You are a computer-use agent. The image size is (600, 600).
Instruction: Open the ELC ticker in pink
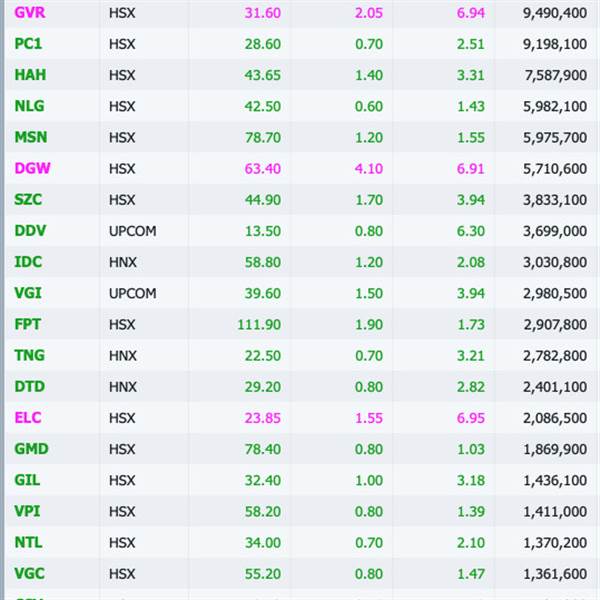28,418
